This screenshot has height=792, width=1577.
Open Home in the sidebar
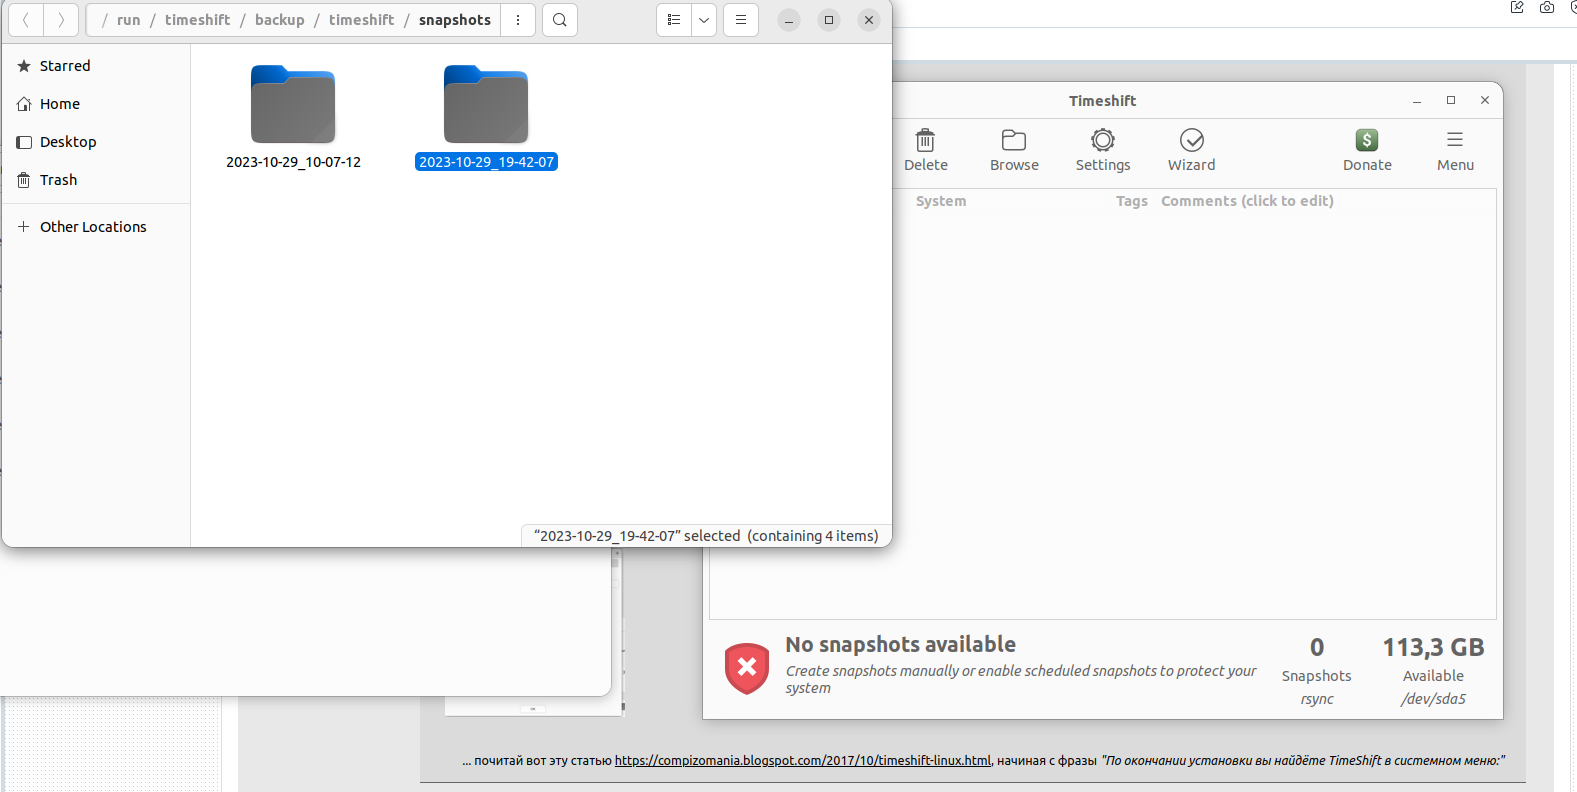[96, 104]
